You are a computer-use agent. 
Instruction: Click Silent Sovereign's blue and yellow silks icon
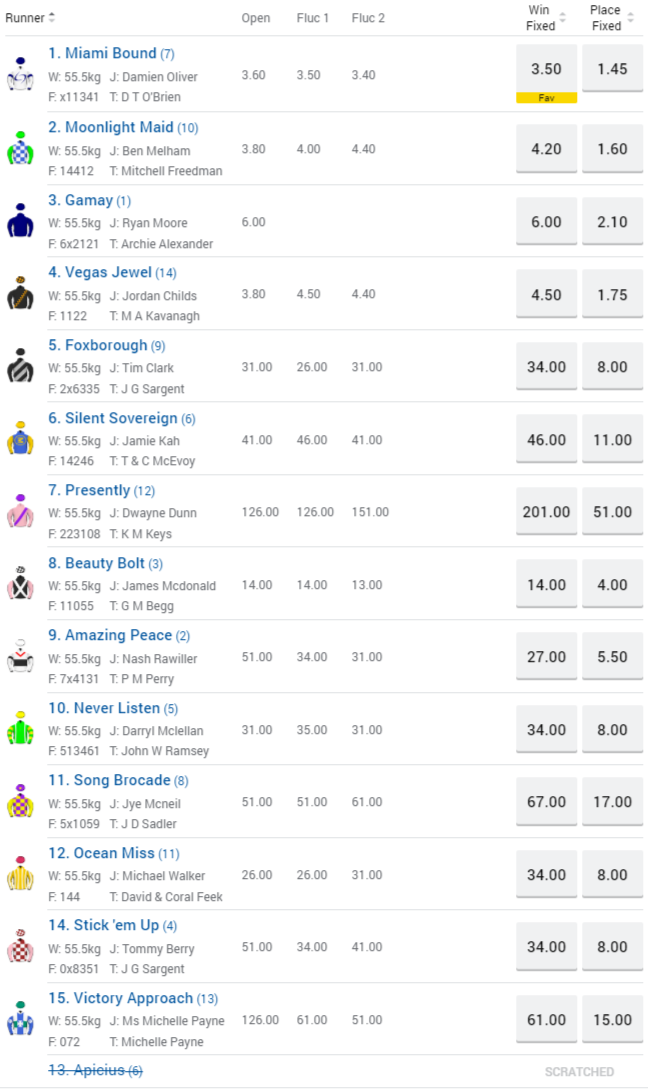[20, 439]
